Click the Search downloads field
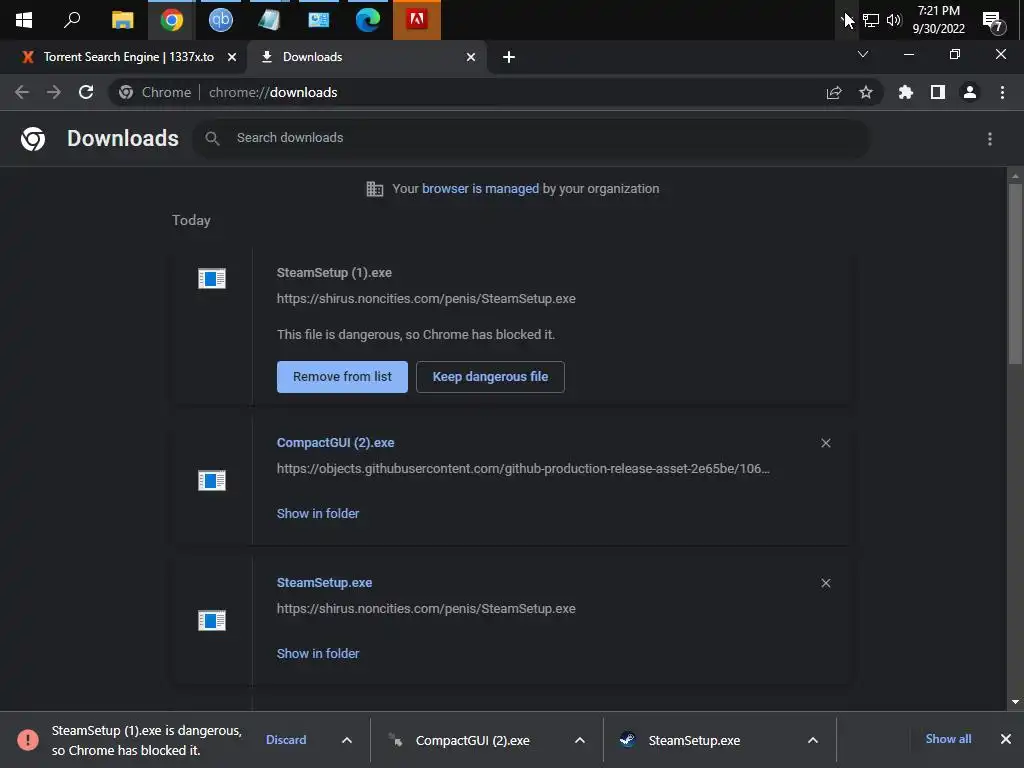 [x=531, y=138]
